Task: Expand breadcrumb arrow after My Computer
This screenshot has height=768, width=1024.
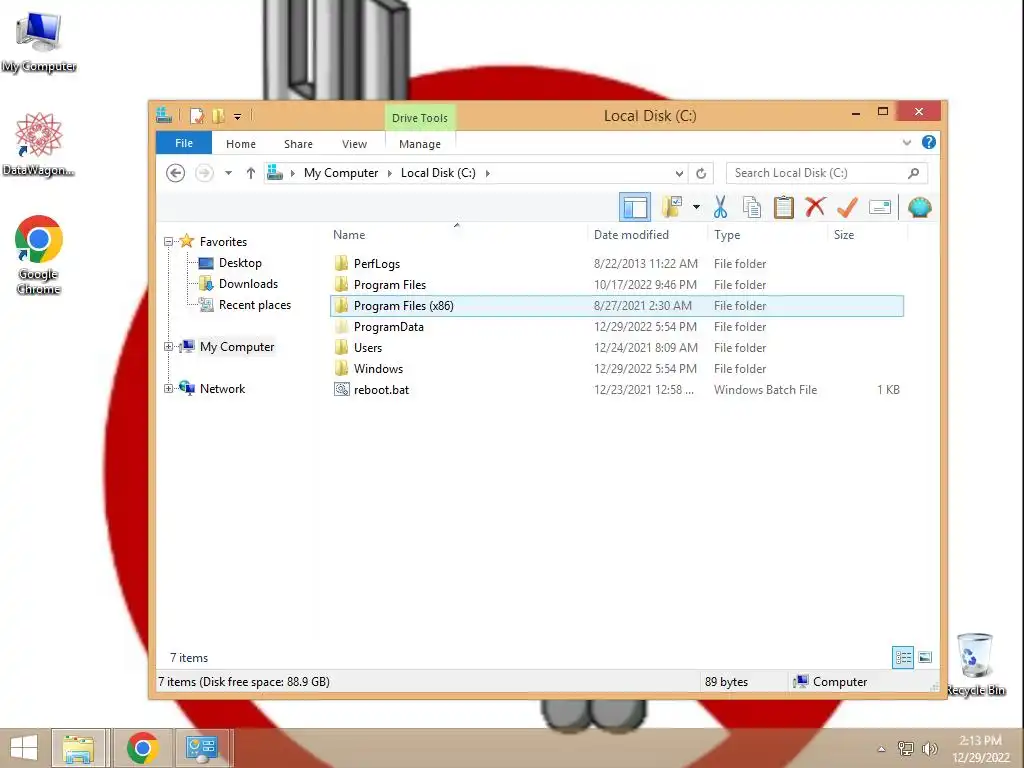Action: pyautogui.click(x=389, y=173)
